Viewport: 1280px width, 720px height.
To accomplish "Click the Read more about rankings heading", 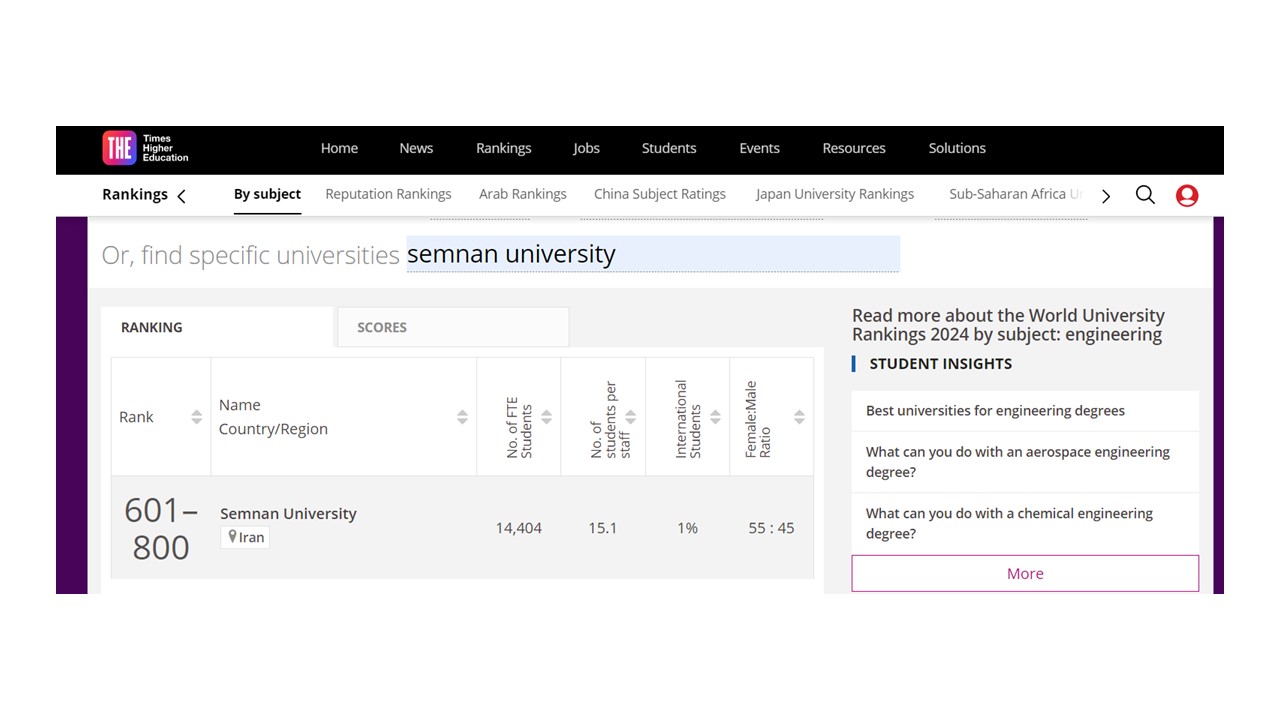I will (x=1008, y=325).
